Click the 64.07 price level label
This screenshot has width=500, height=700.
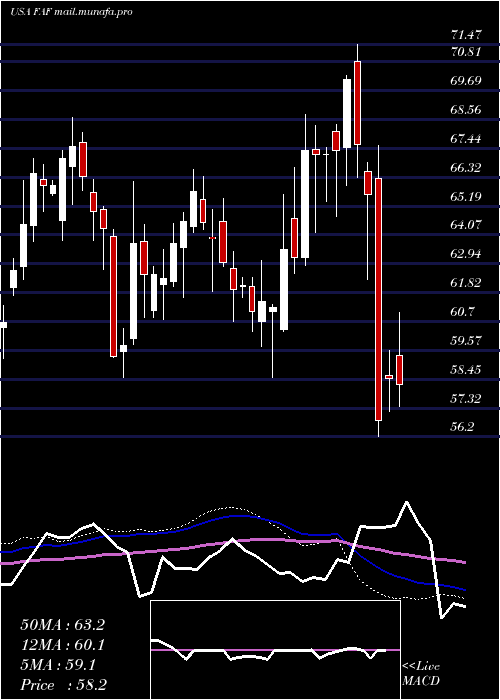click(x=466, y=225)
